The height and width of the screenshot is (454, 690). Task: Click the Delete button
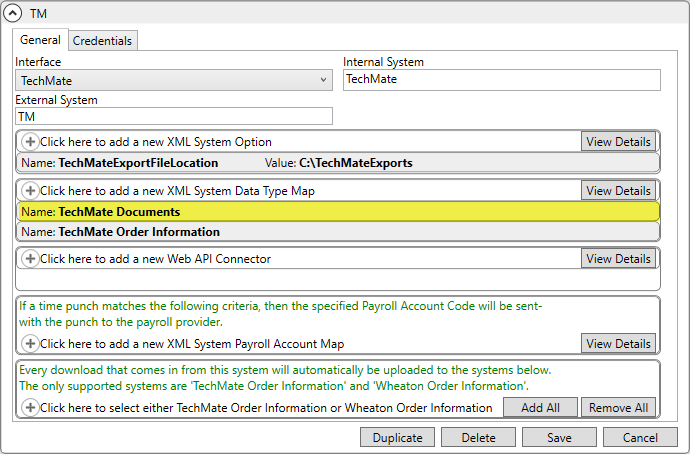click(478, 438)
